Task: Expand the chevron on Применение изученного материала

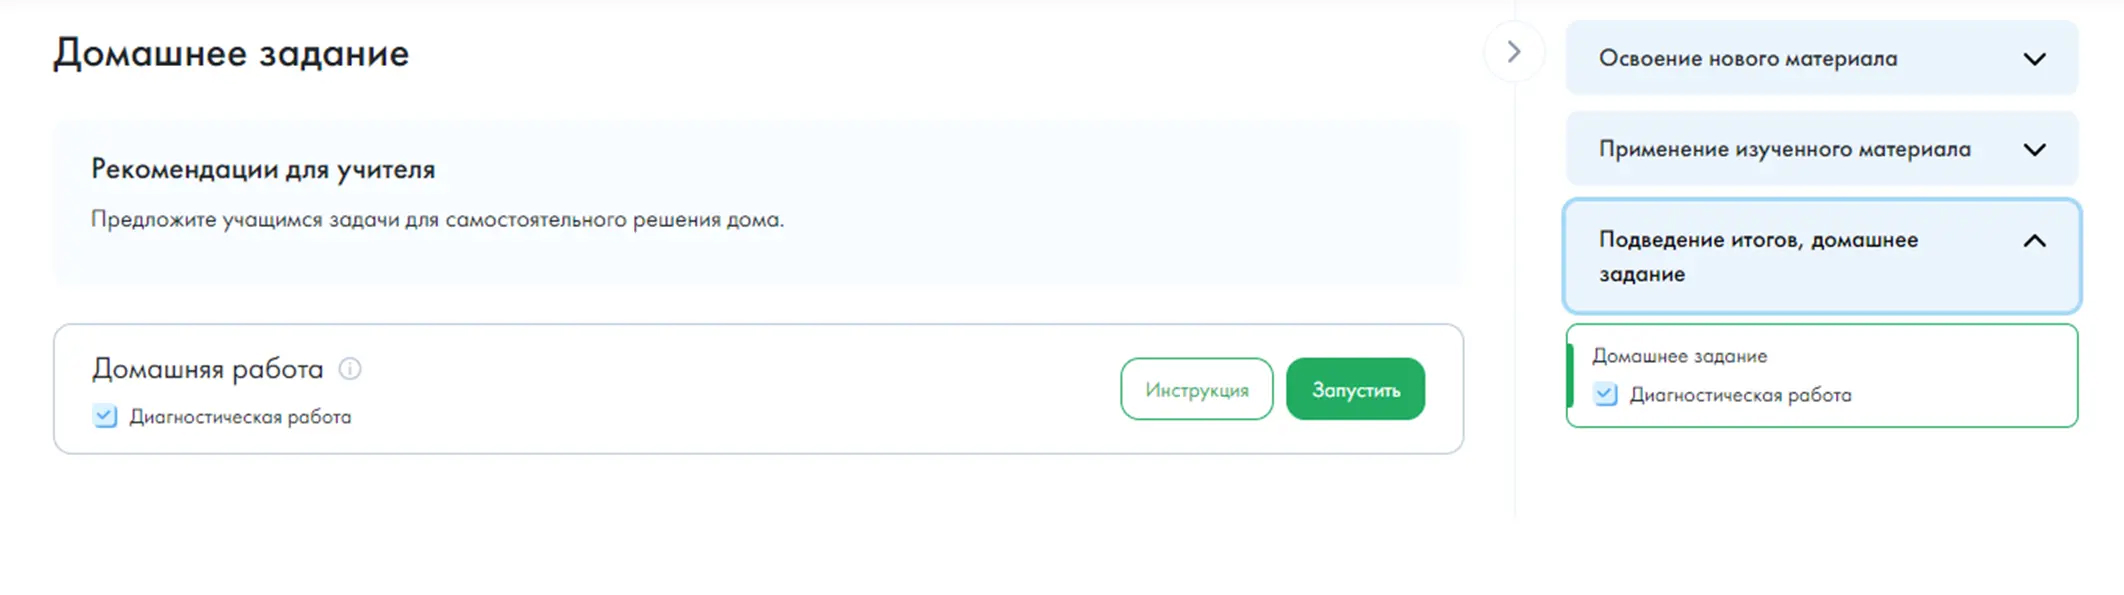Action: 2034,150
